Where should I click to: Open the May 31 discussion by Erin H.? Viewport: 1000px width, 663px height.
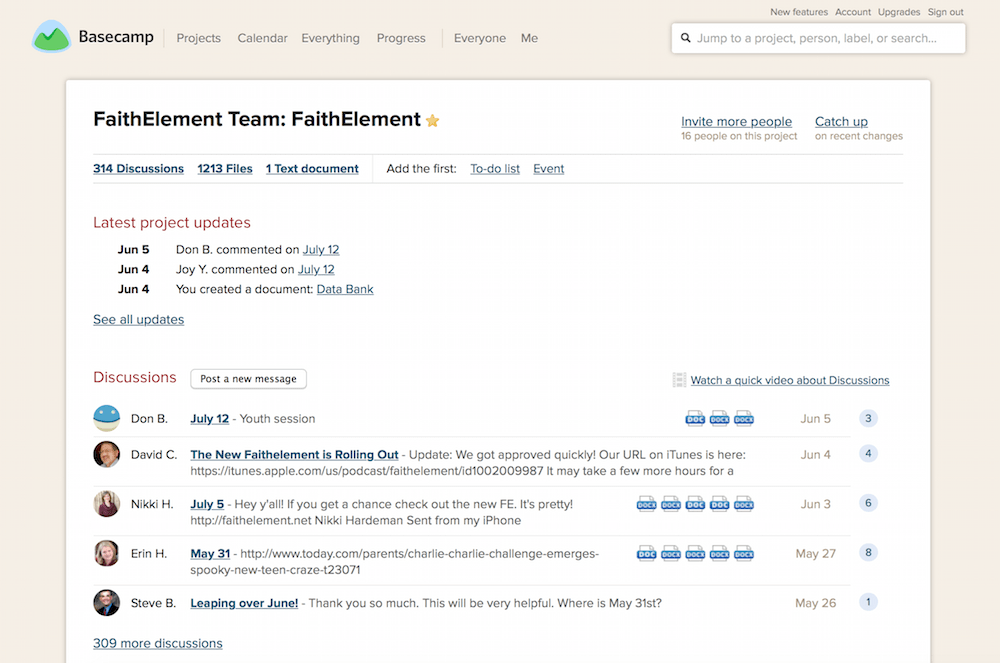coord(210,553)
